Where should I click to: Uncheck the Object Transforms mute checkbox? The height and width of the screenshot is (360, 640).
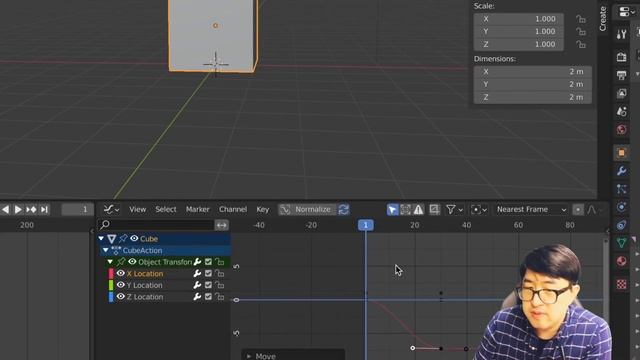point(208,262)
